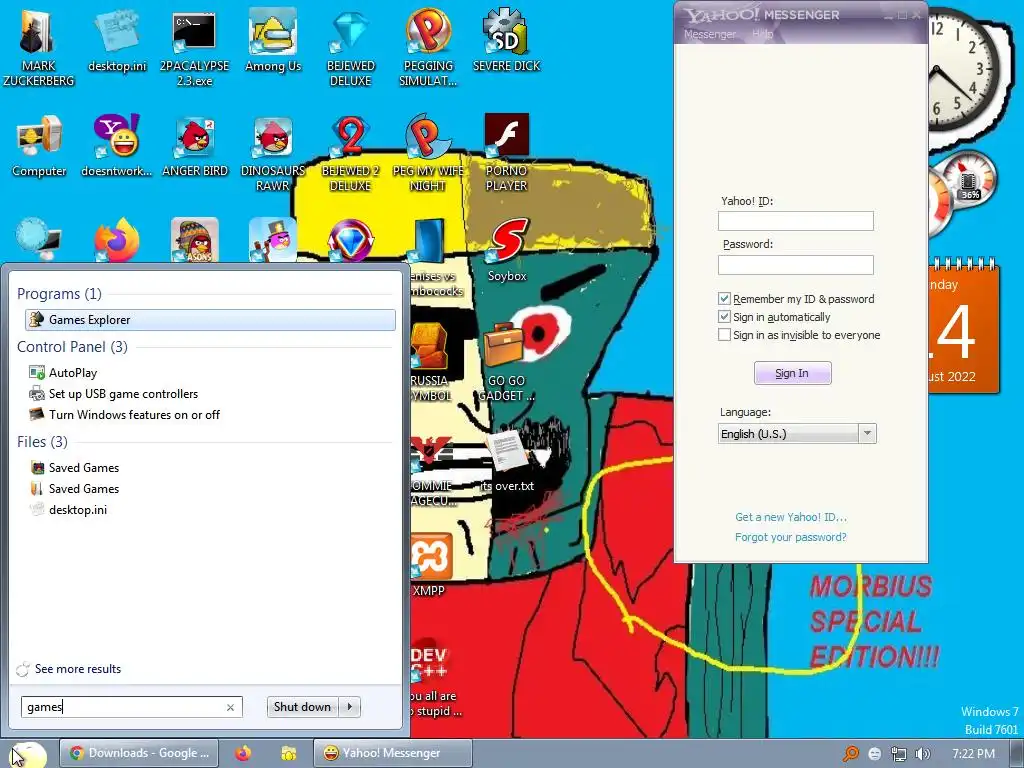Launch the XMPP desktop shortcut
The height and width of the screenshot is (768, 1024).
[x=430, y=564]
